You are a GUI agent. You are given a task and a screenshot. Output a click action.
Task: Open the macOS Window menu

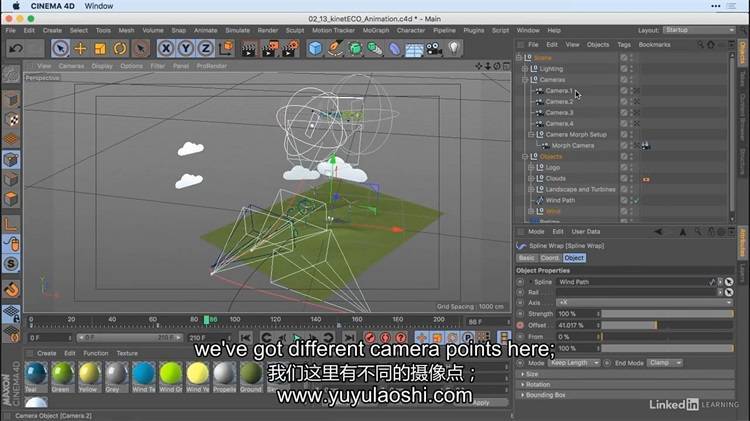coord(99,6)
